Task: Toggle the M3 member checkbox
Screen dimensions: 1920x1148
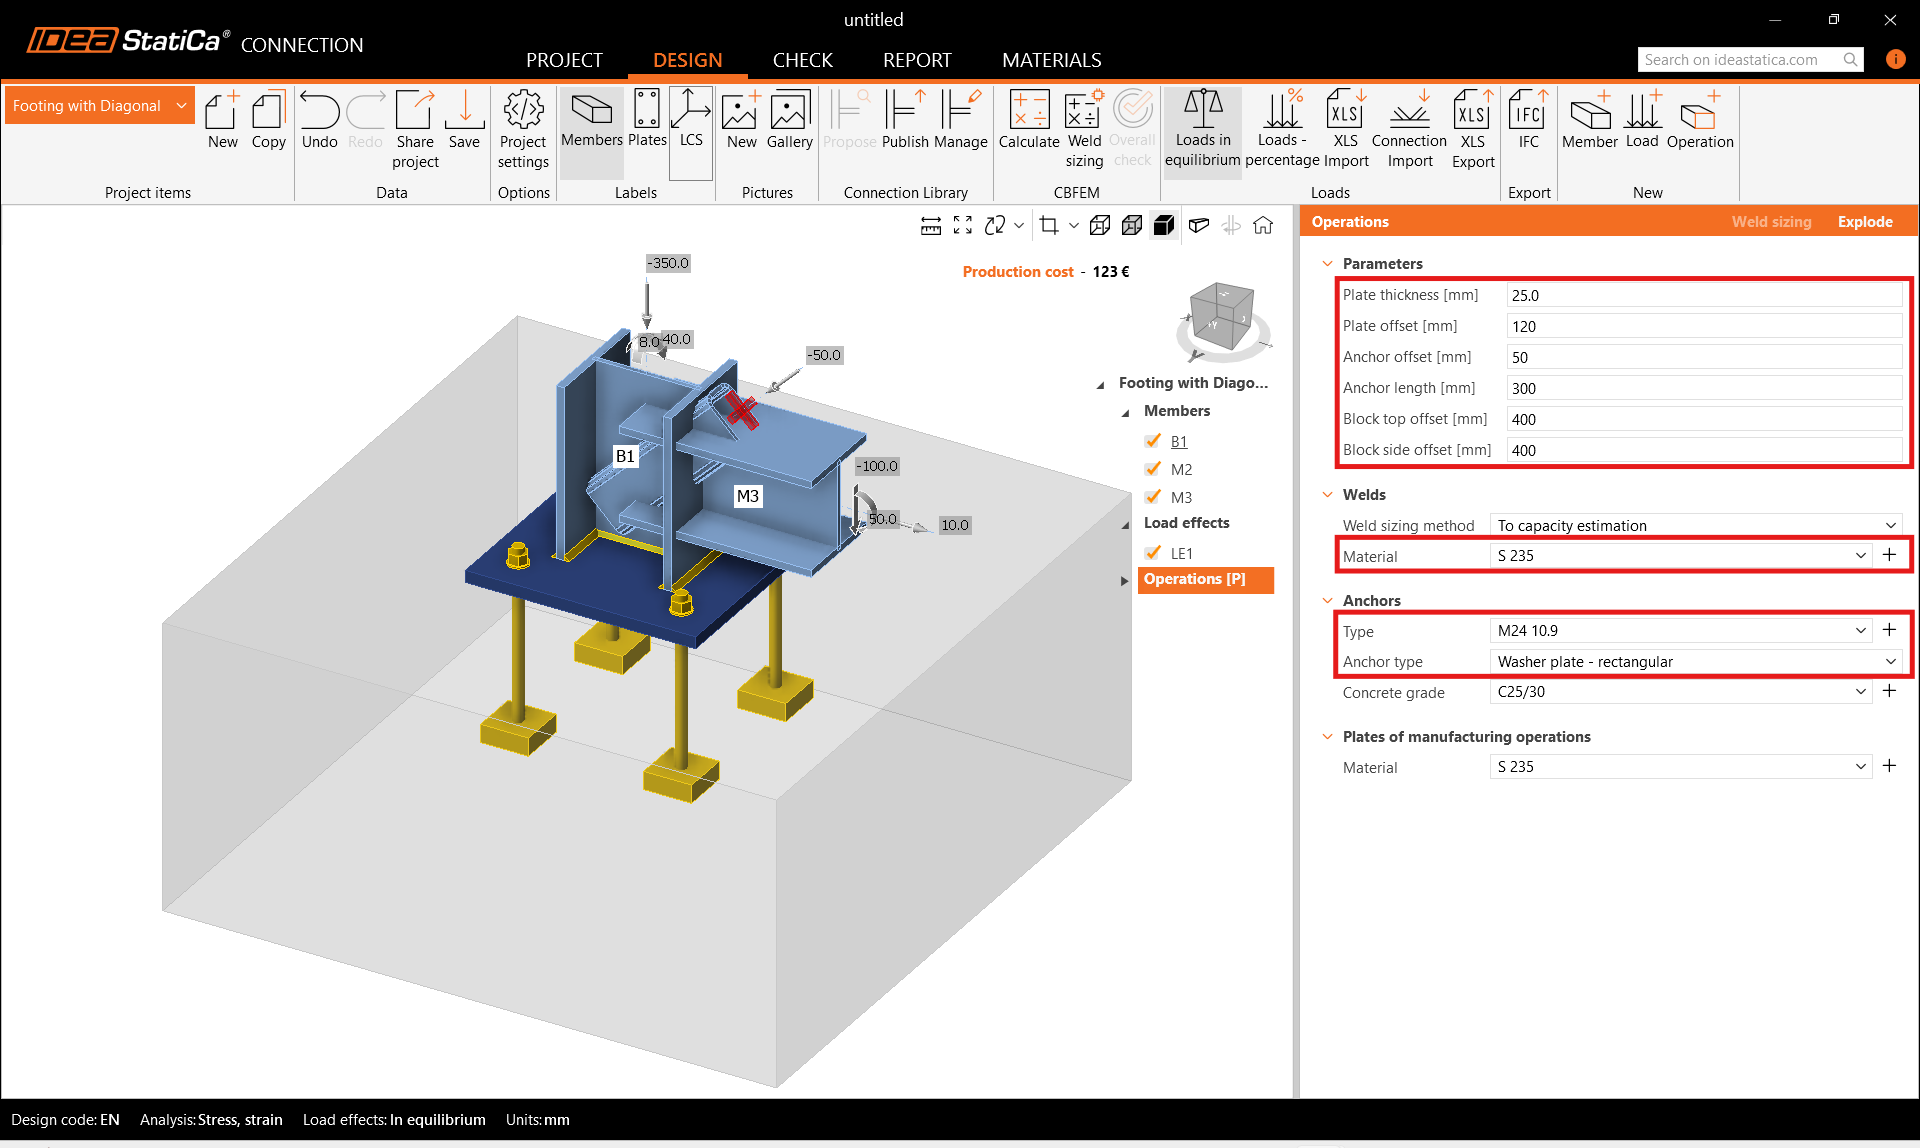Action: tap(1153, 497)
